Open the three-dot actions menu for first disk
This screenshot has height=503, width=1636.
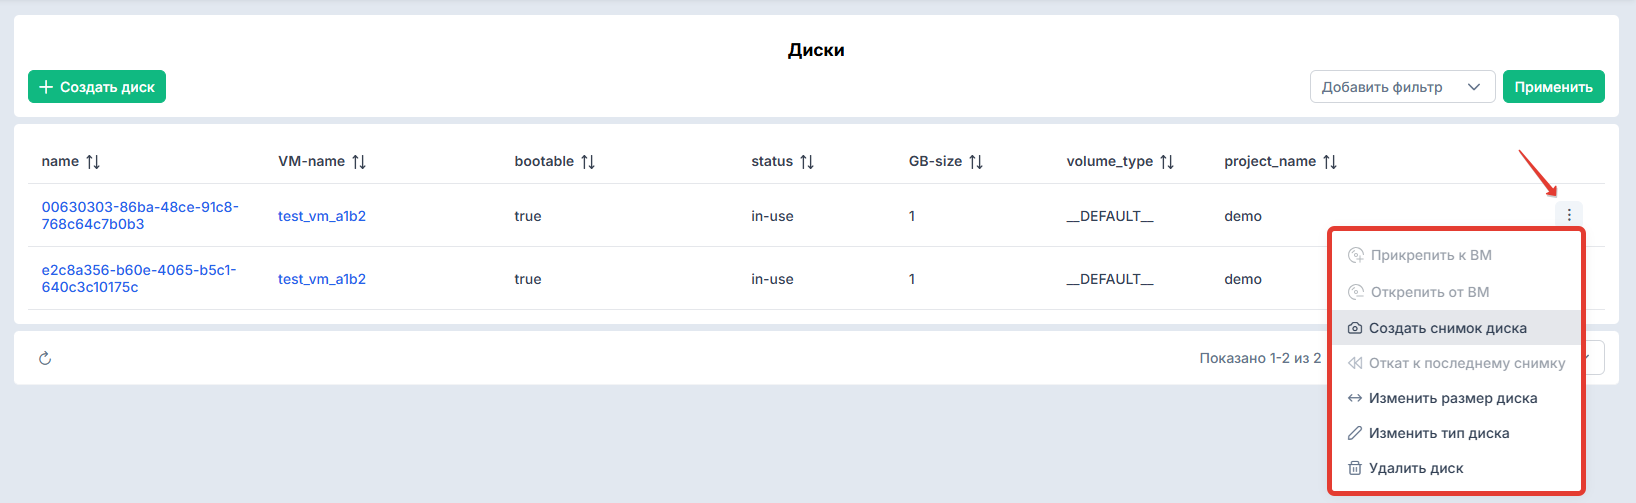coord(1569,215)
